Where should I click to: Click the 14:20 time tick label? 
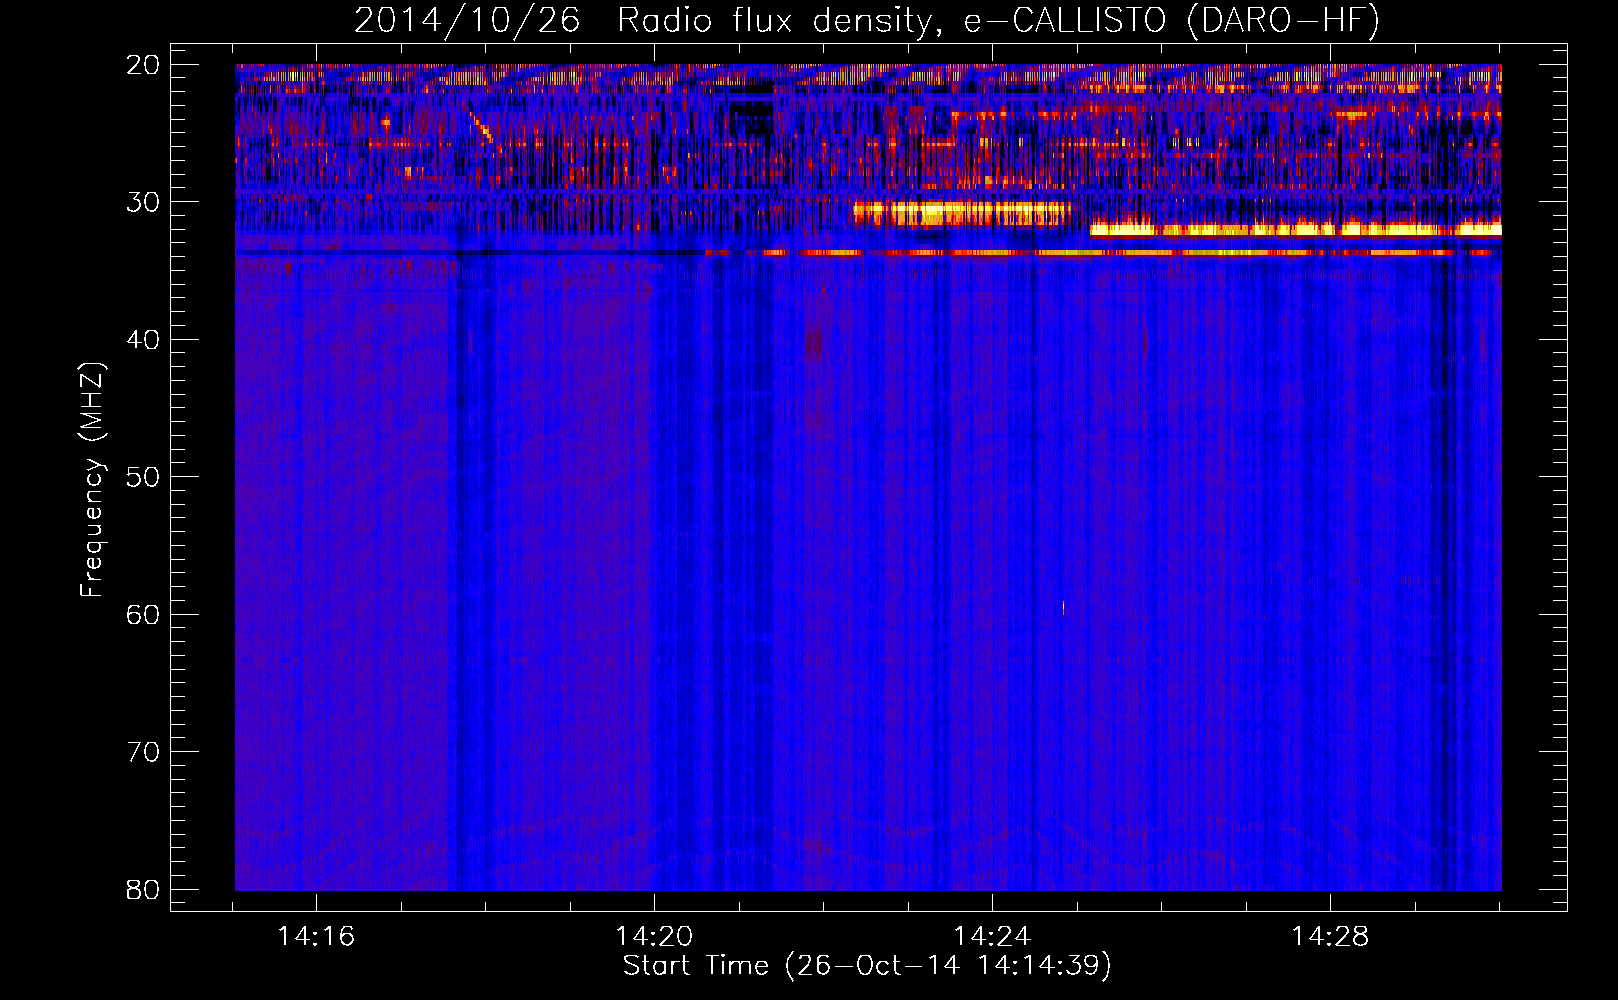(654, 937)
